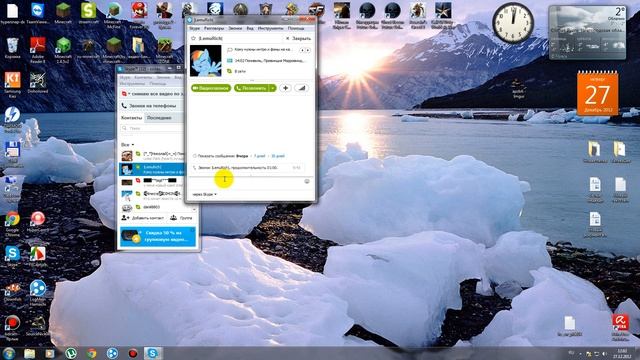Click the Skype icon in the taskbar
640x360 pixels.
point(153,353)
